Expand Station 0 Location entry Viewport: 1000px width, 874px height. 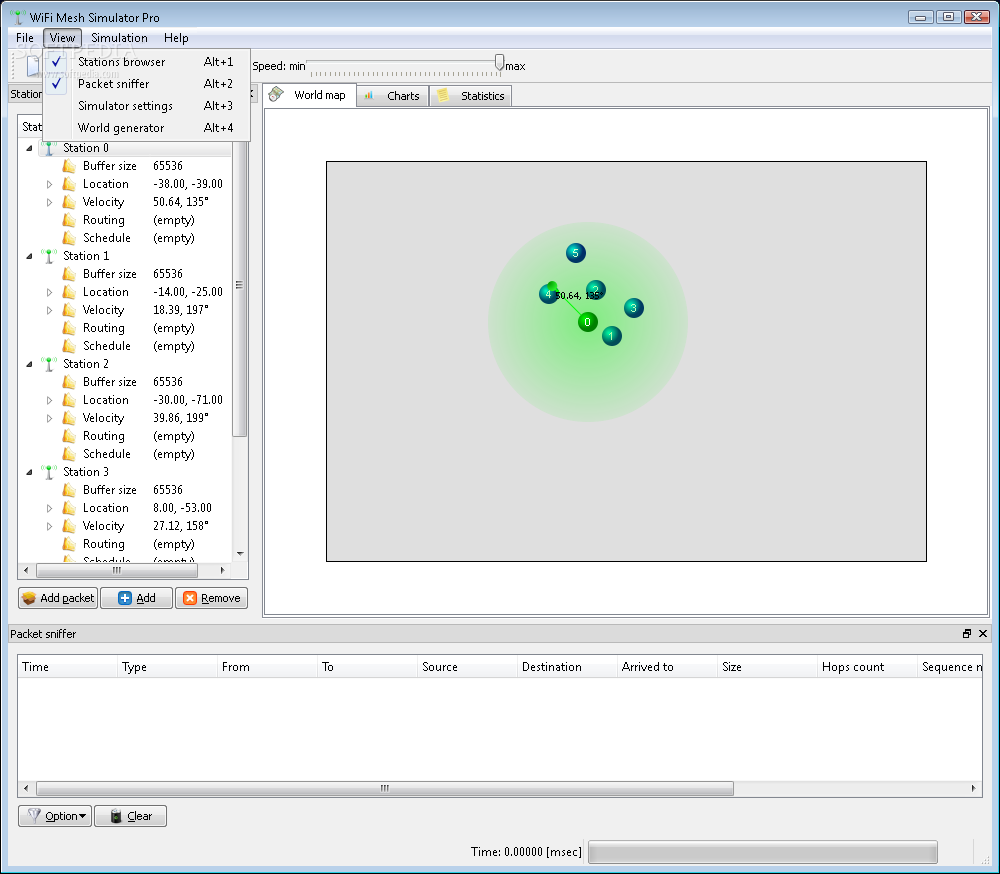pos(49,184)
